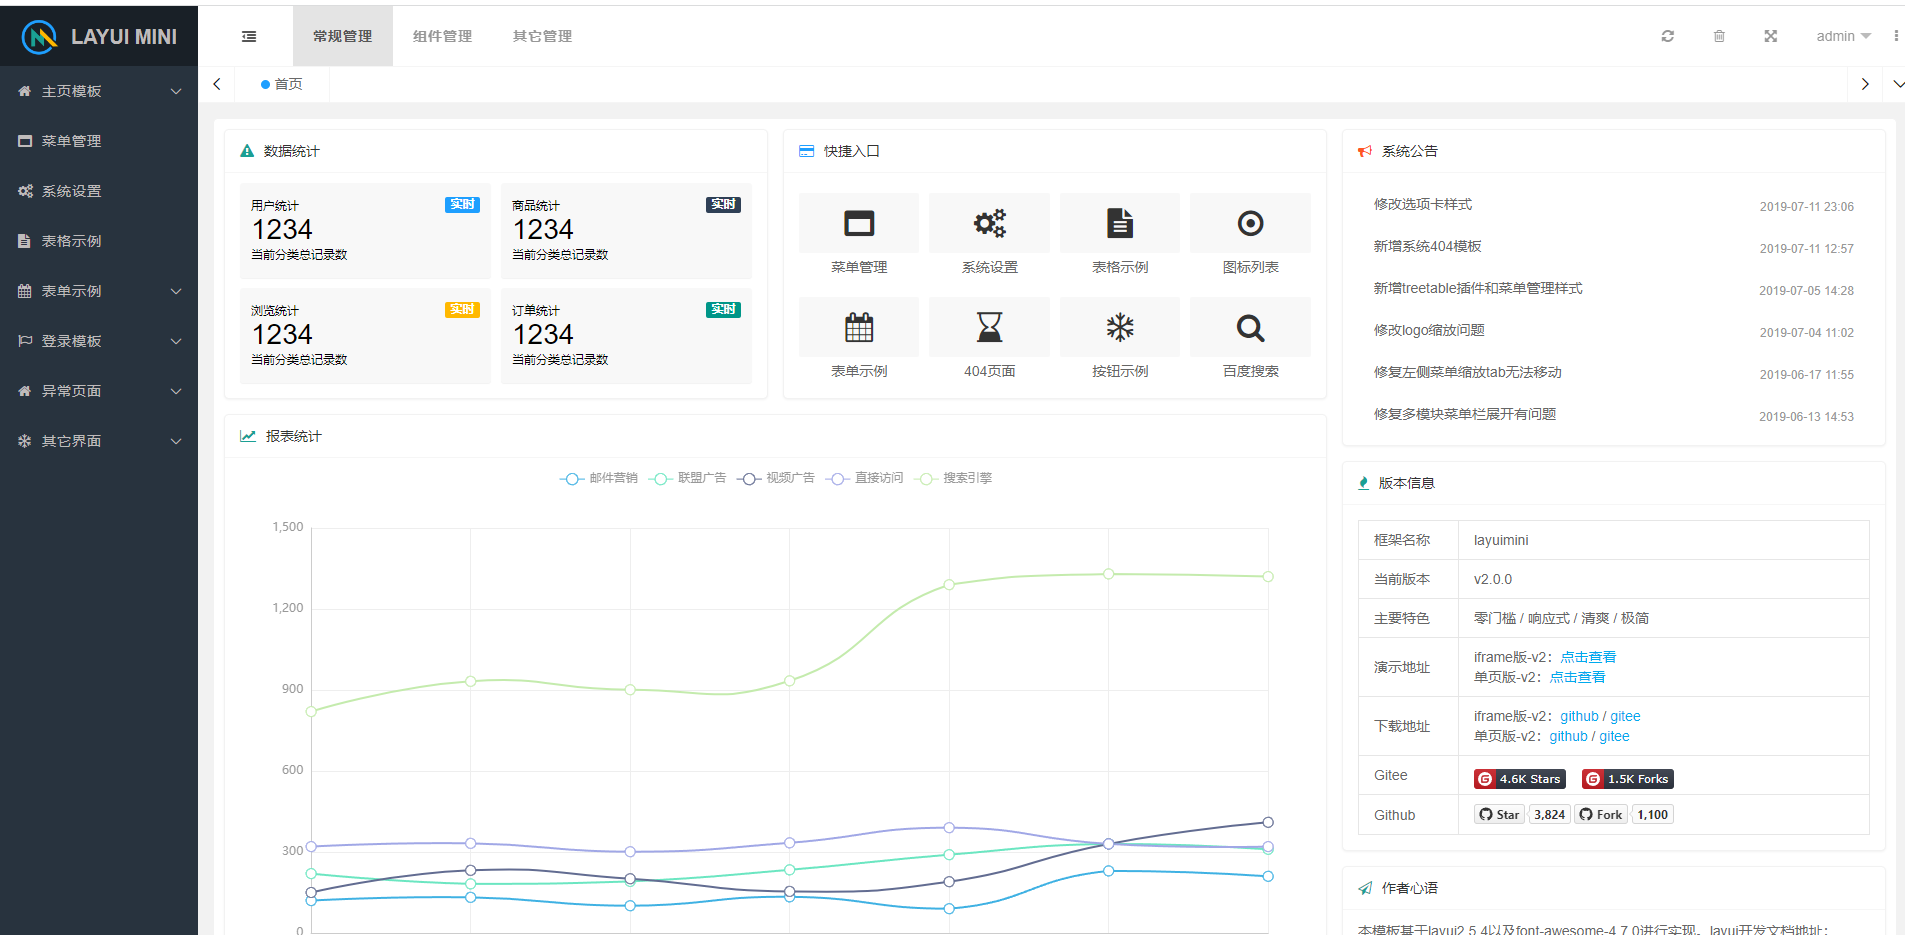Click the Github Star button

click(x=1499, y=814)
